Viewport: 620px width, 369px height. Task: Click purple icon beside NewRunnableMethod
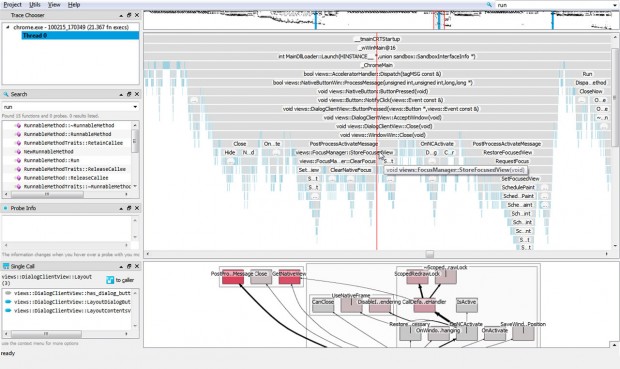[18, 151]
